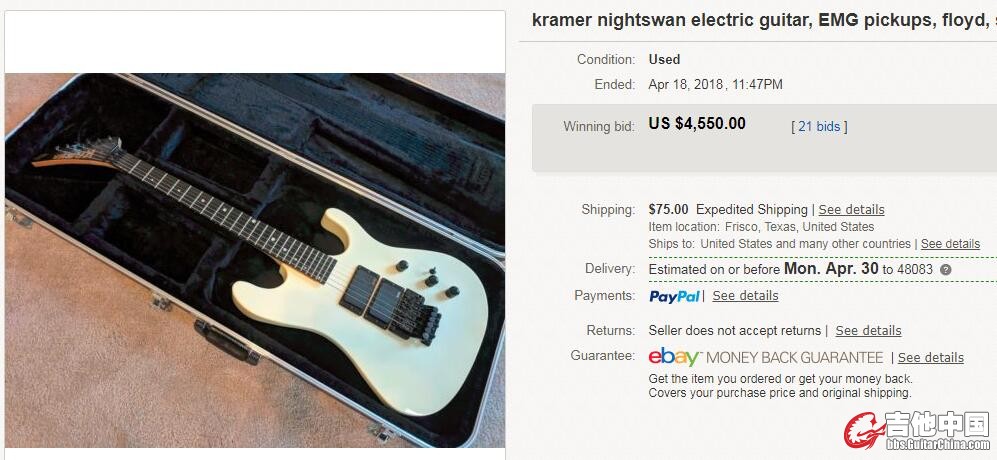997x460 pixels.
Task: Click the PayPal logo
Action: pyautogui.click(x=674, y=296)
